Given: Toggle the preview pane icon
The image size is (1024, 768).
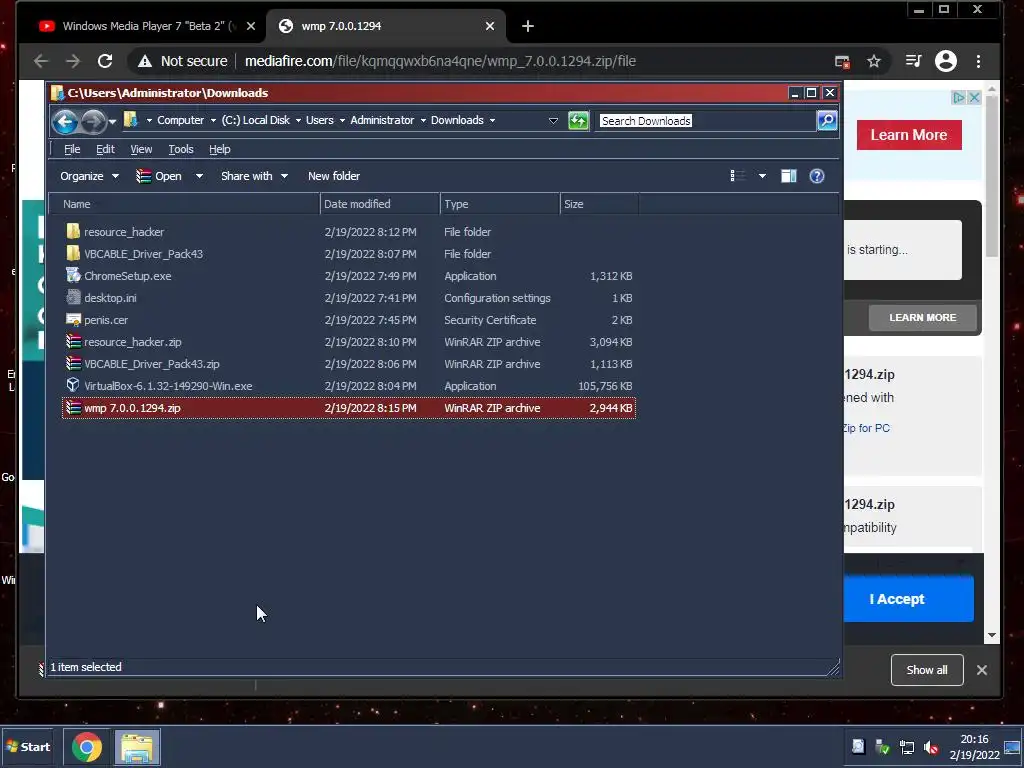Looking at the screenshot, I should click(x=788, y=176).
